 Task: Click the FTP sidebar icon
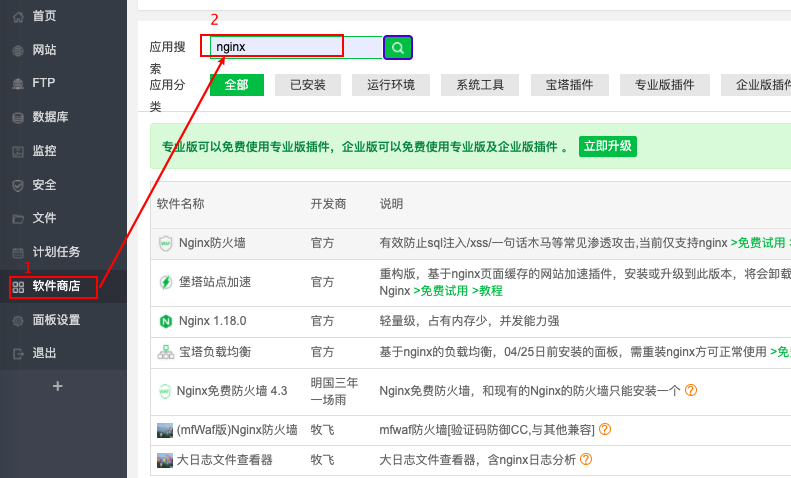click(18, 84)
